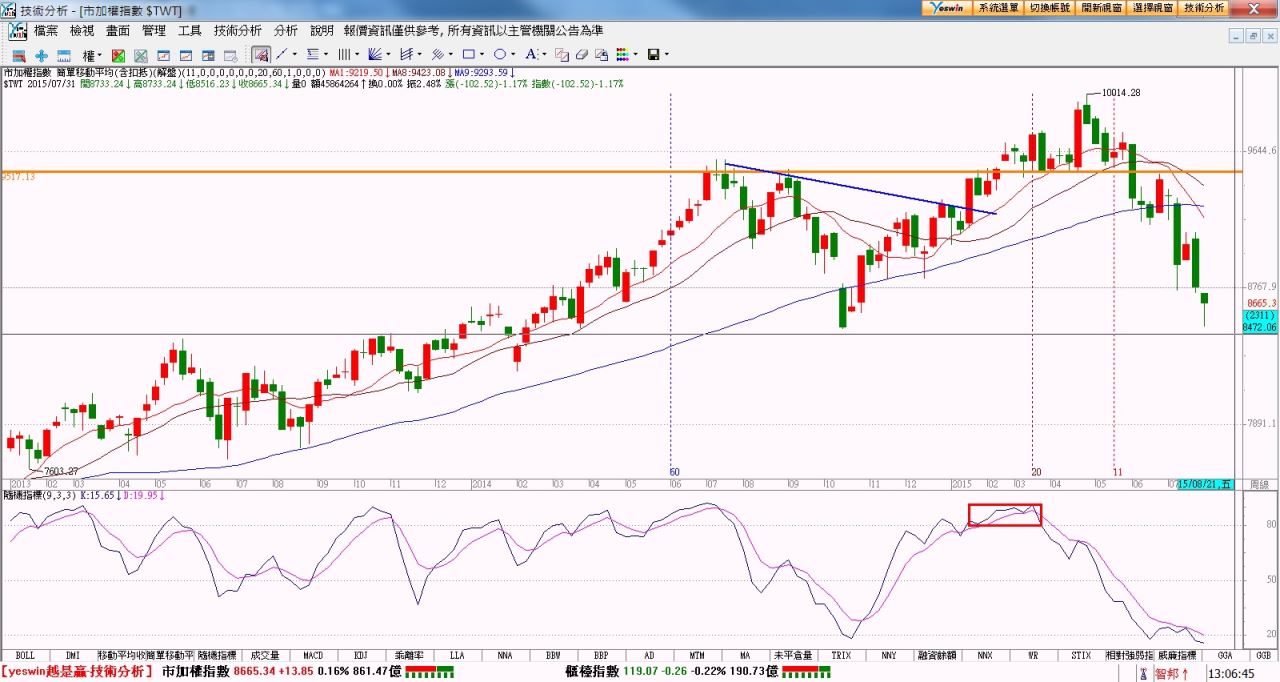Open the rectangle shape dropdown arrow
The width and height of the screenshot is (1280, 682).
[x=483, y=55]
